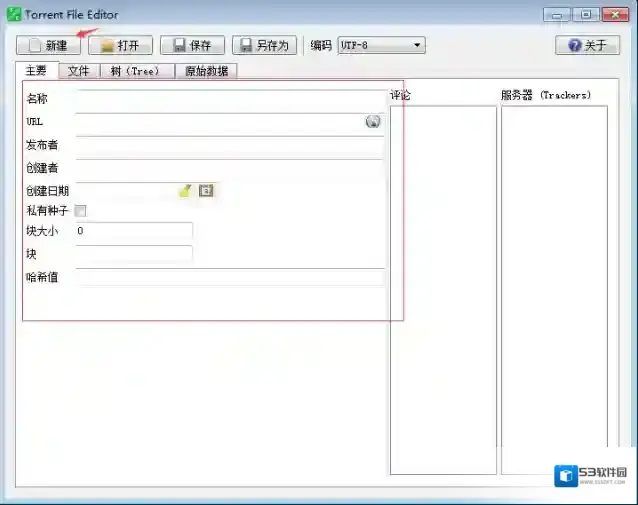The image size is (638, 505).
Task: Click the 发布者 publisher input field
Action: coord(228,146)
